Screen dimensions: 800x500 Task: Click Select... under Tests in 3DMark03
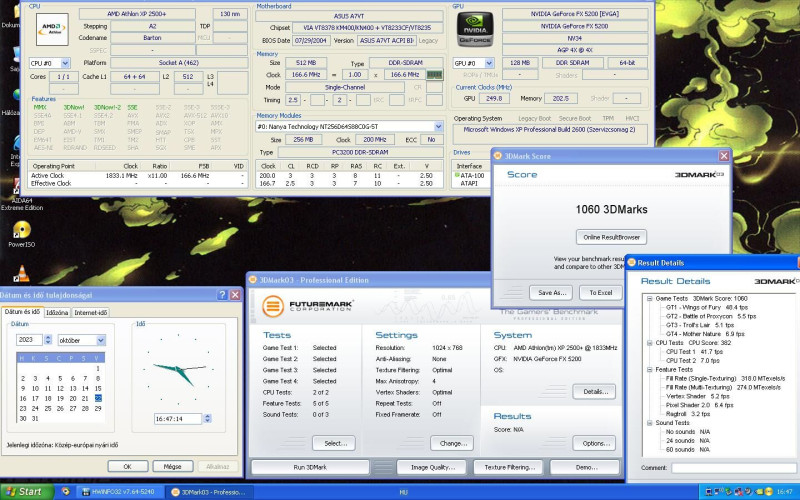click(334, 443)
